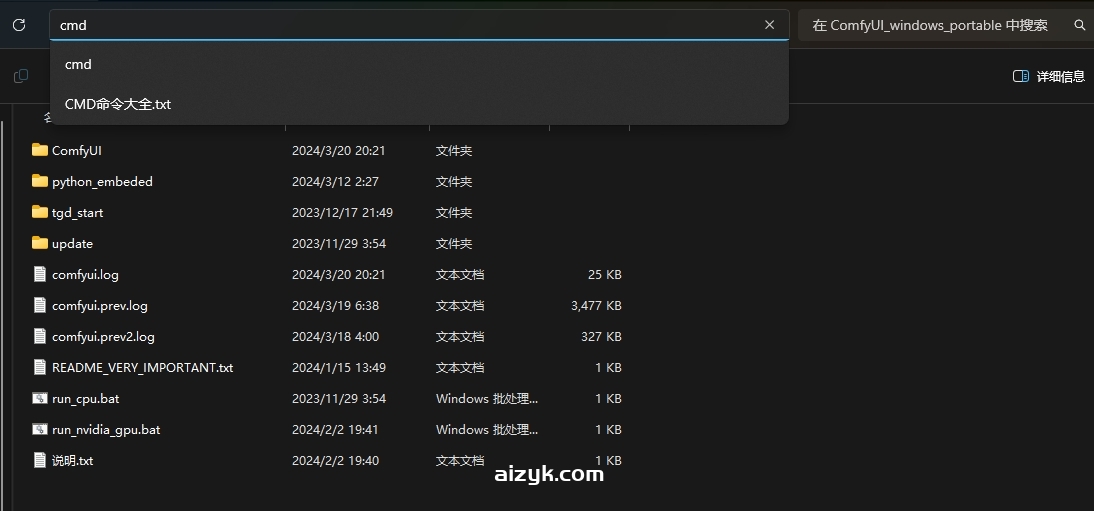
Task: Click the date 2024/2/2 19:41
Action: click(335, 430)
